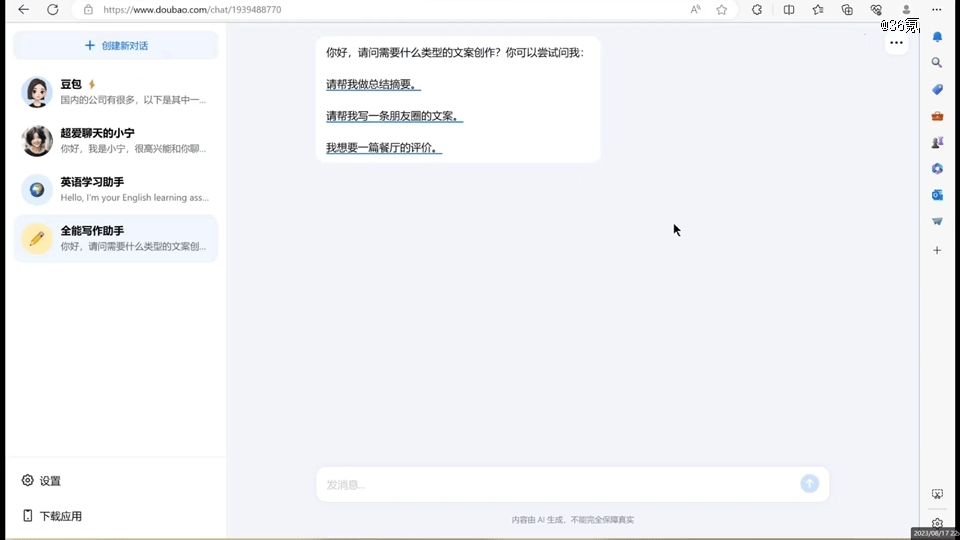960x540 pixels.
Task: Click the notification bell in the Edge sidebar
Action: tap(937, 37)
